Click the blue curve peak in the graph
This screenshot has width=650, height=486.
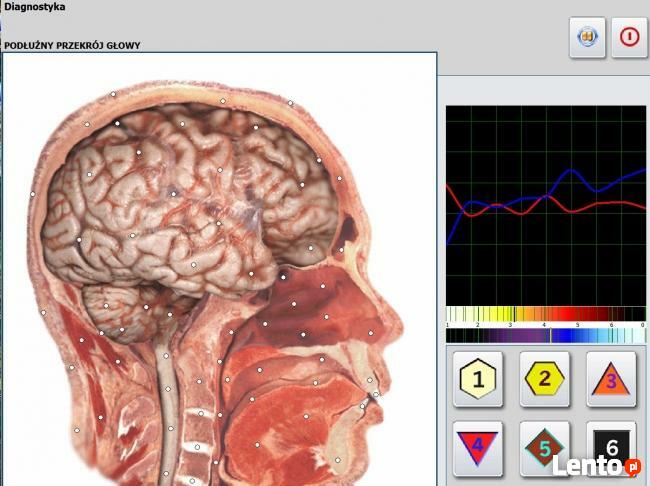pyautogui.click(x=576, y=172)
